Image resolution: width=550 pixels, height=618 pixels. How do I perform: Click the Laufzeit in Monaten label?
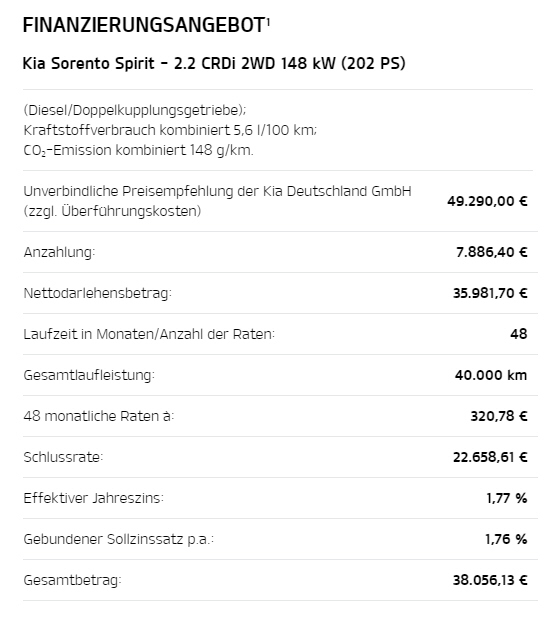point(149,334)
